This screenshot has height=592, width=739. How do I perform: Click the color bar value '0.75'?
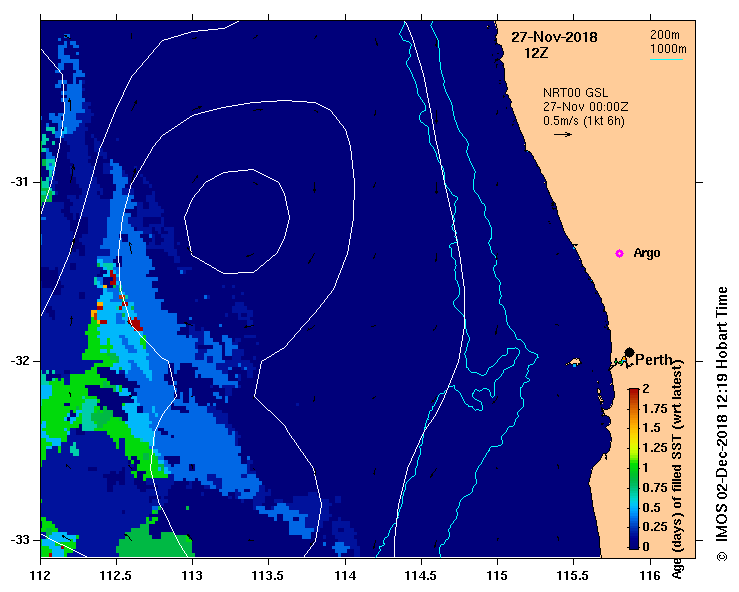click(x=655, y=488)
